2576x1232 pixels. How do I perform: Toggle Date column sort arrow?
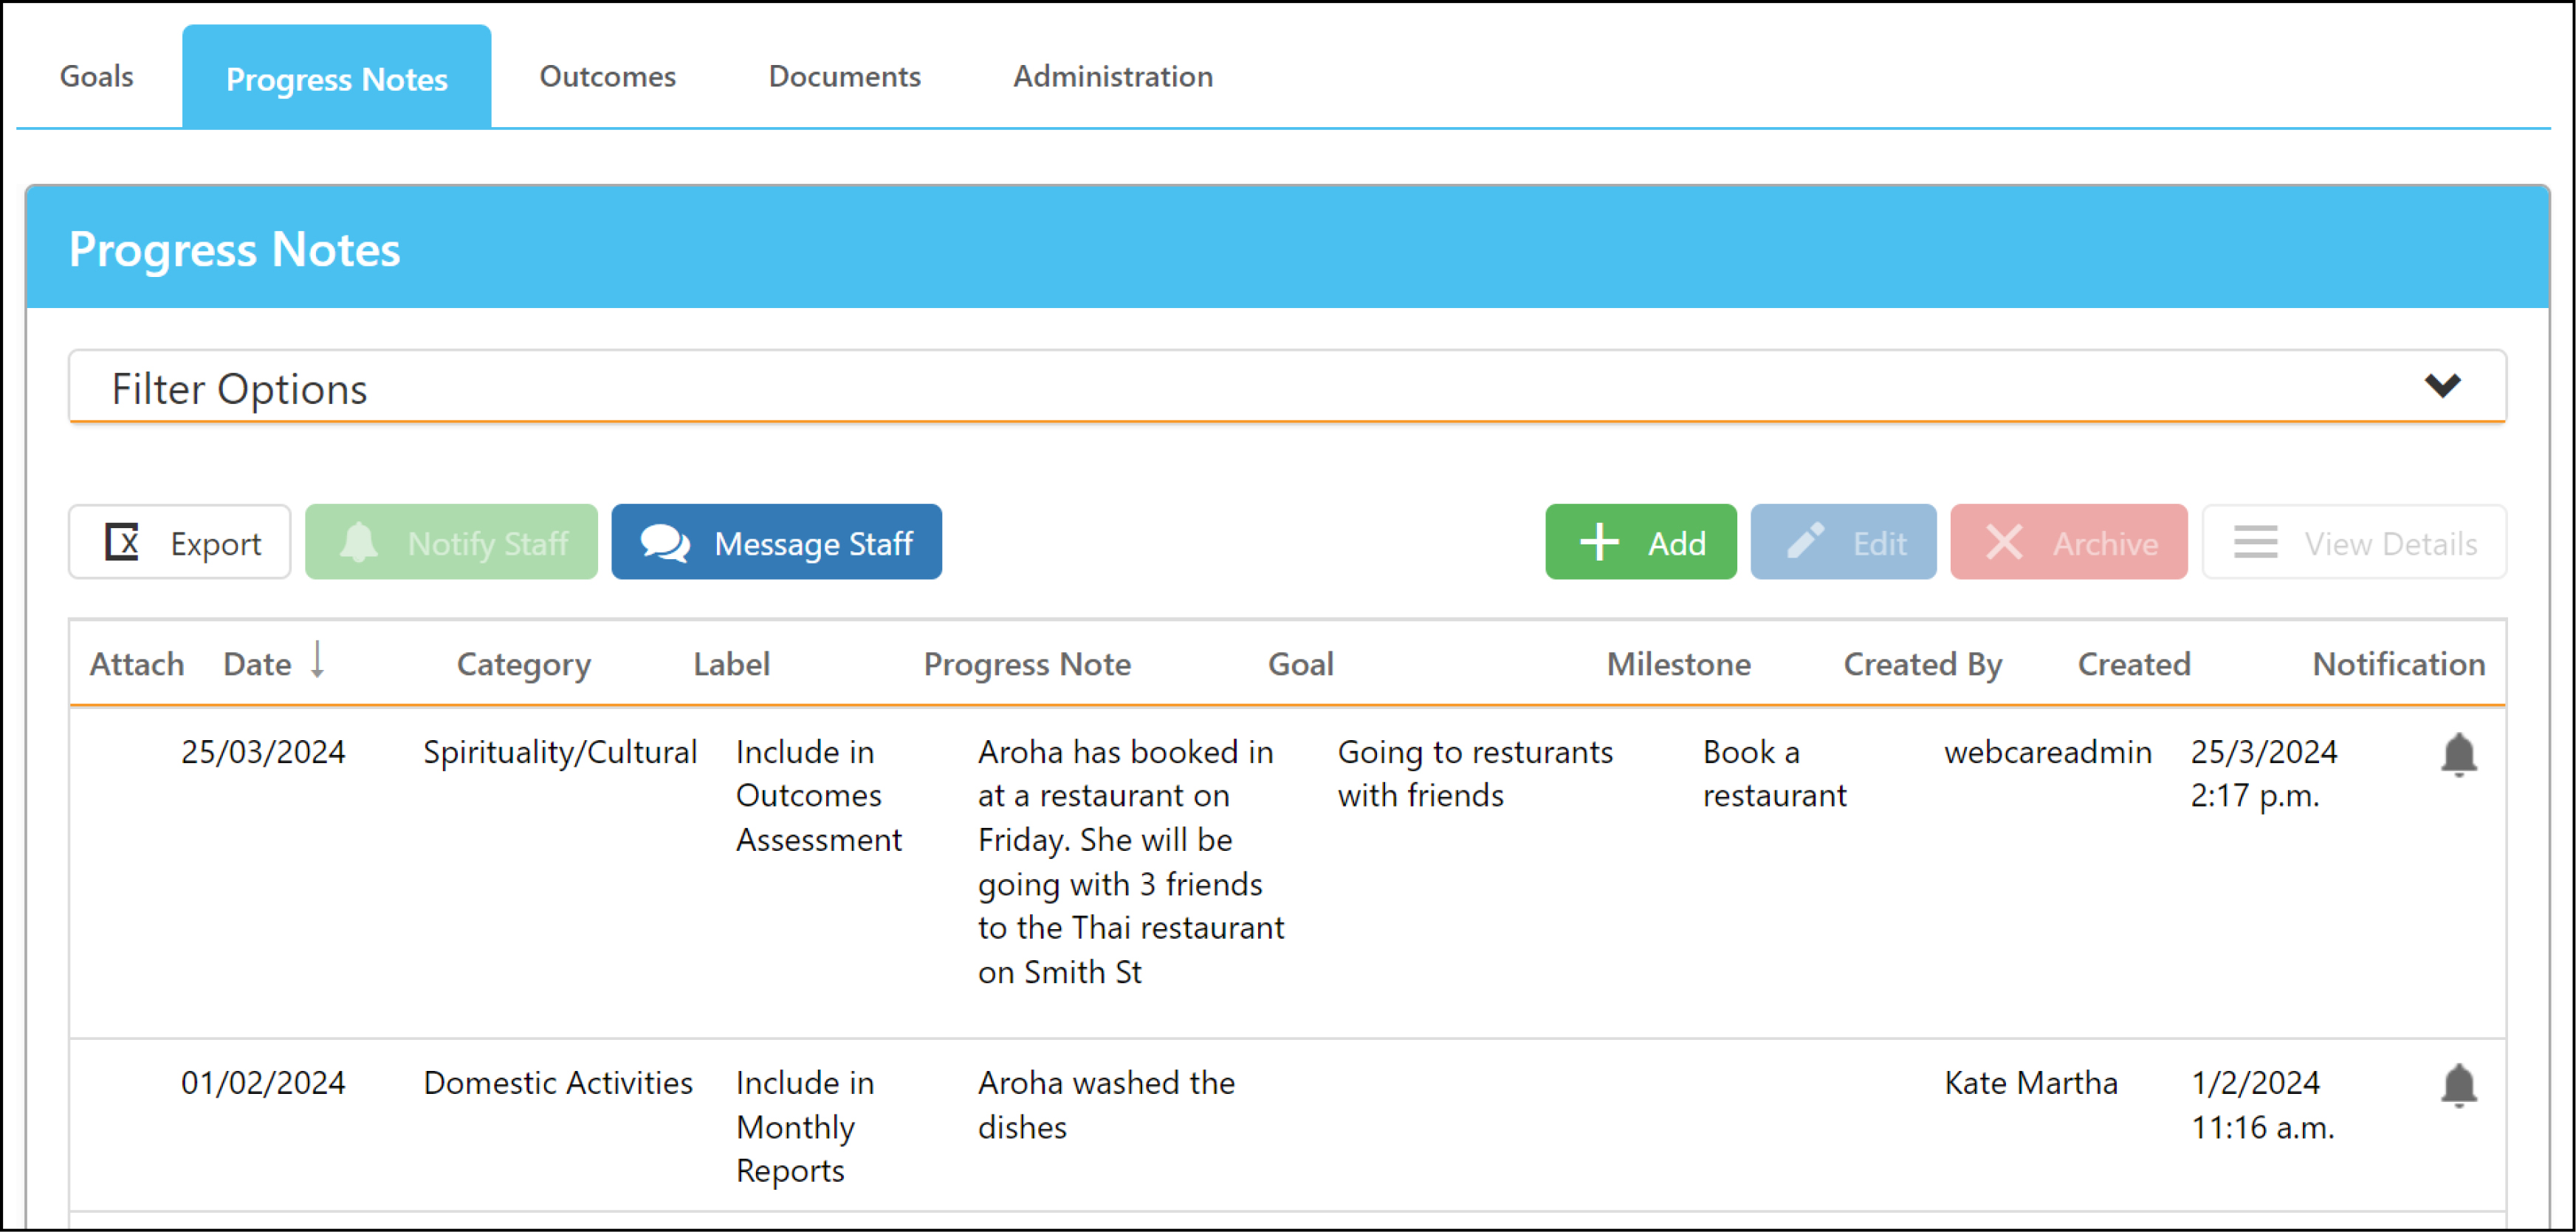(x=317, y=660)
